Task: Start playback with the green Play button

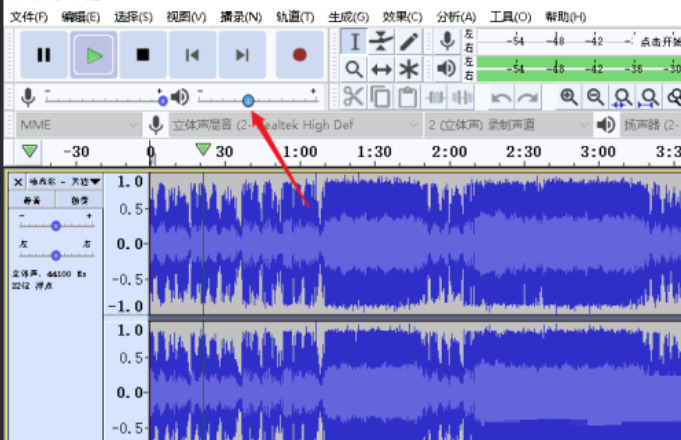Action: point(94,55)
